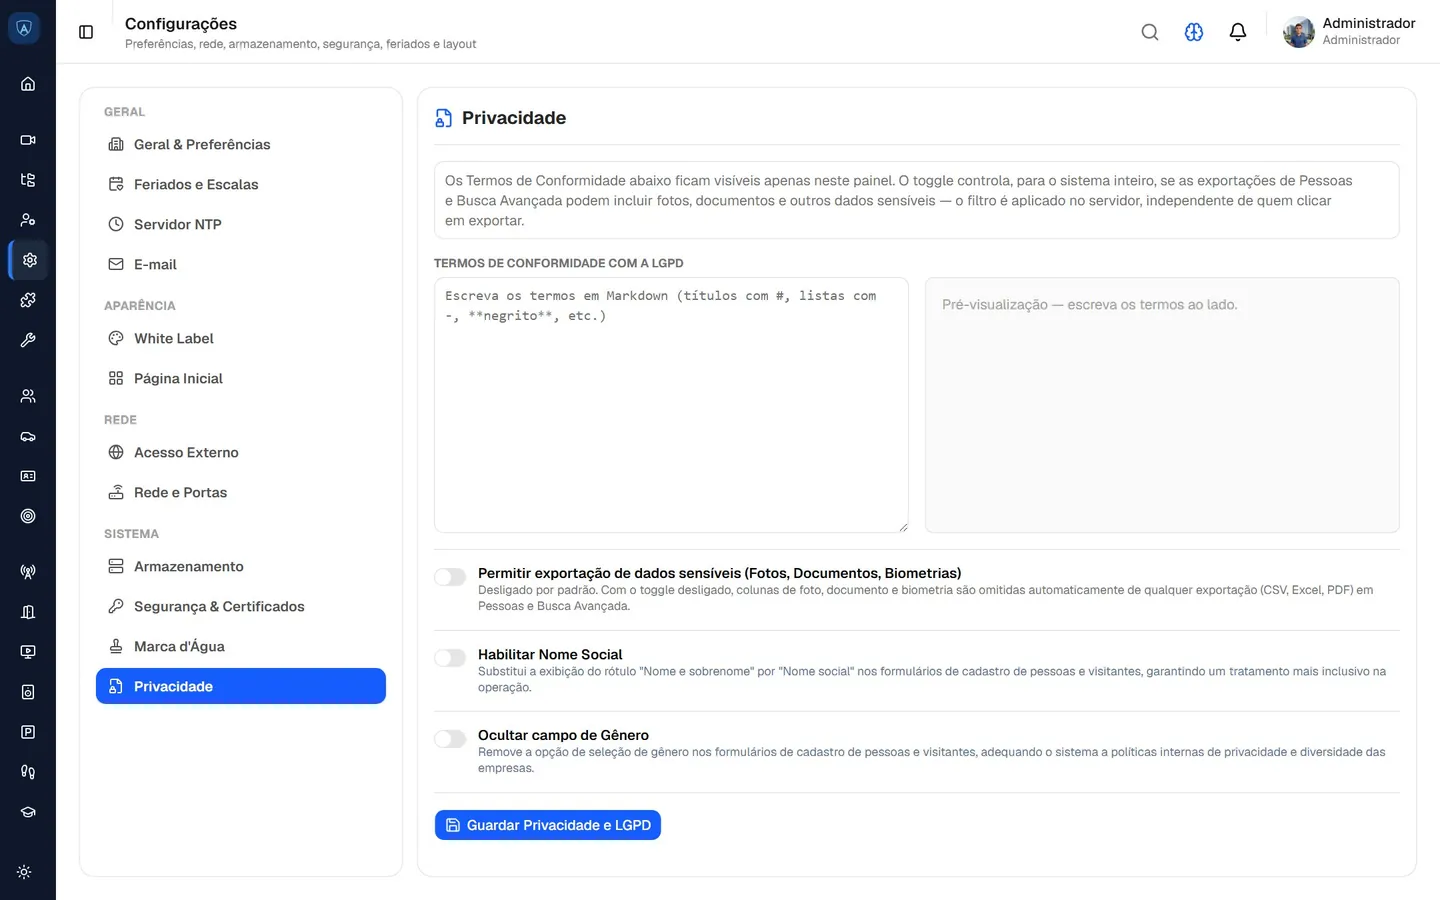Click the app logo shield icon
Image resolution: width=1440 pixels, height=900 pixels.
coord(24,28)
